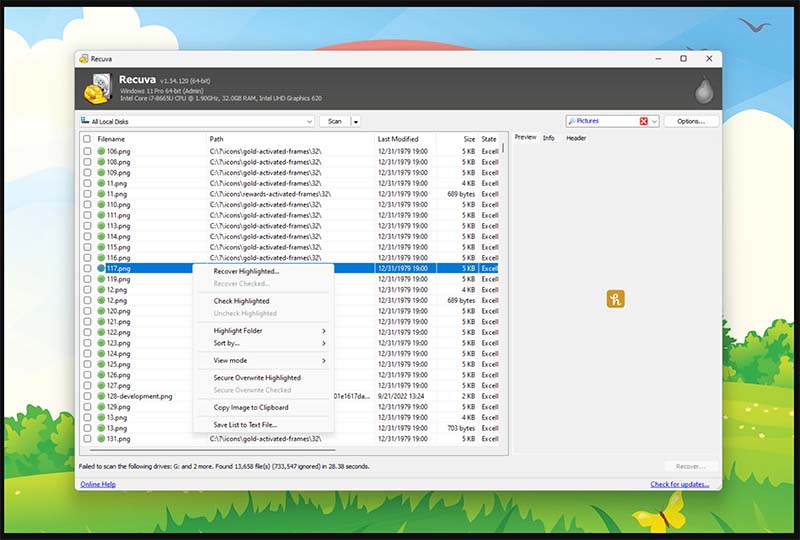Open the Scan button dropdown arrow
Screen dimensions: 800x540
355,121
